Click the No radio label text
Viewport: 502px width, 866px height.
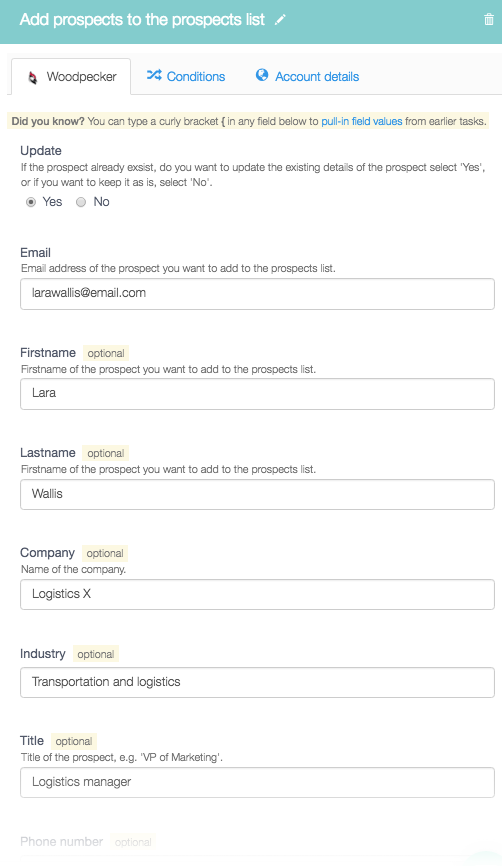(102, 202)
